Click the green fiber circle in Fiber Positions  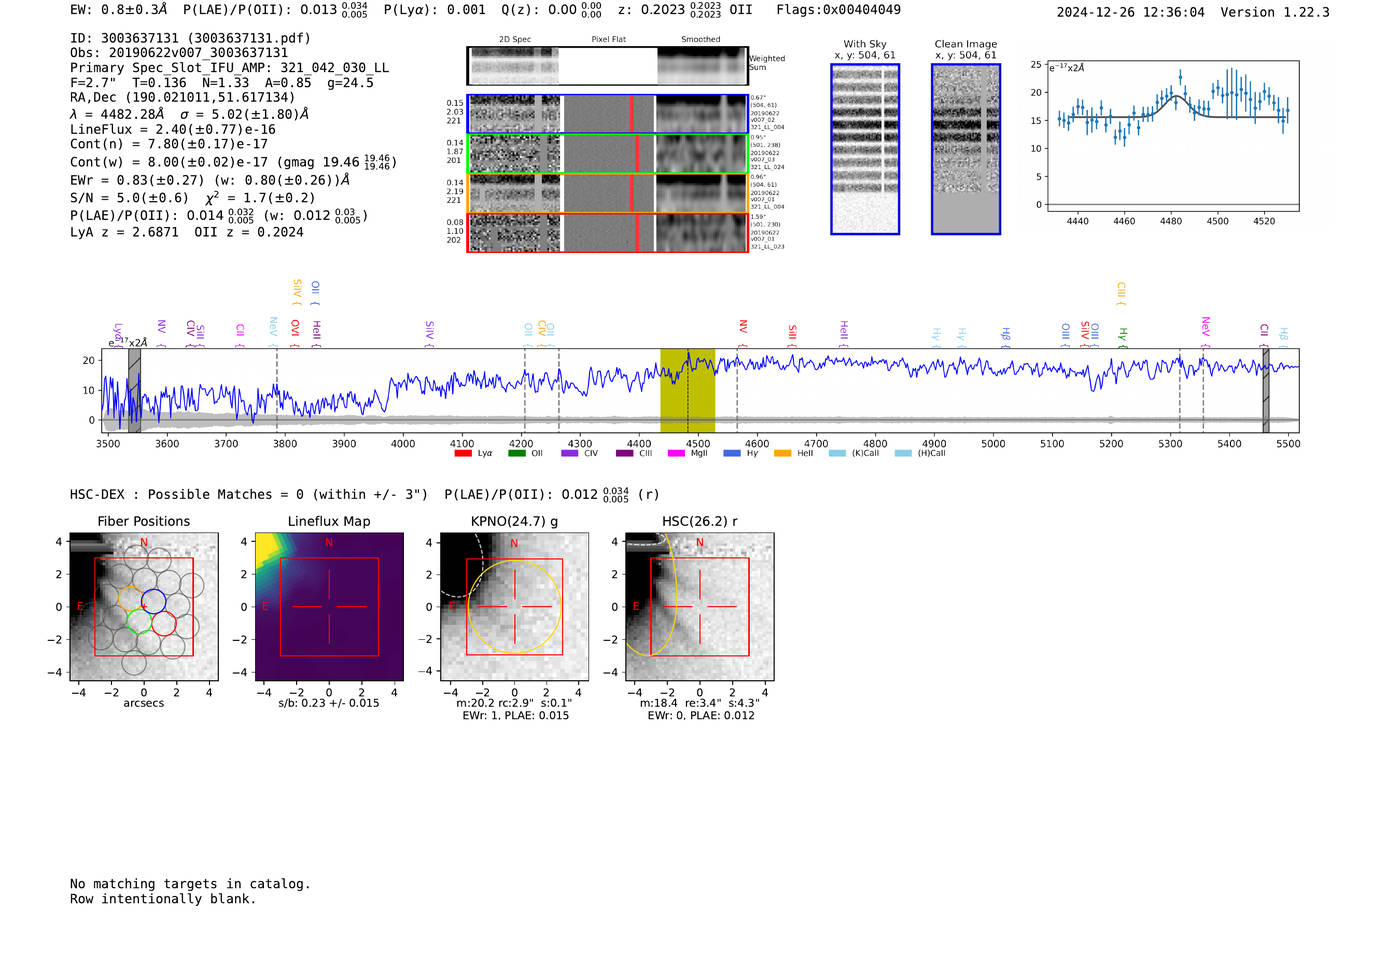[139, 621]
